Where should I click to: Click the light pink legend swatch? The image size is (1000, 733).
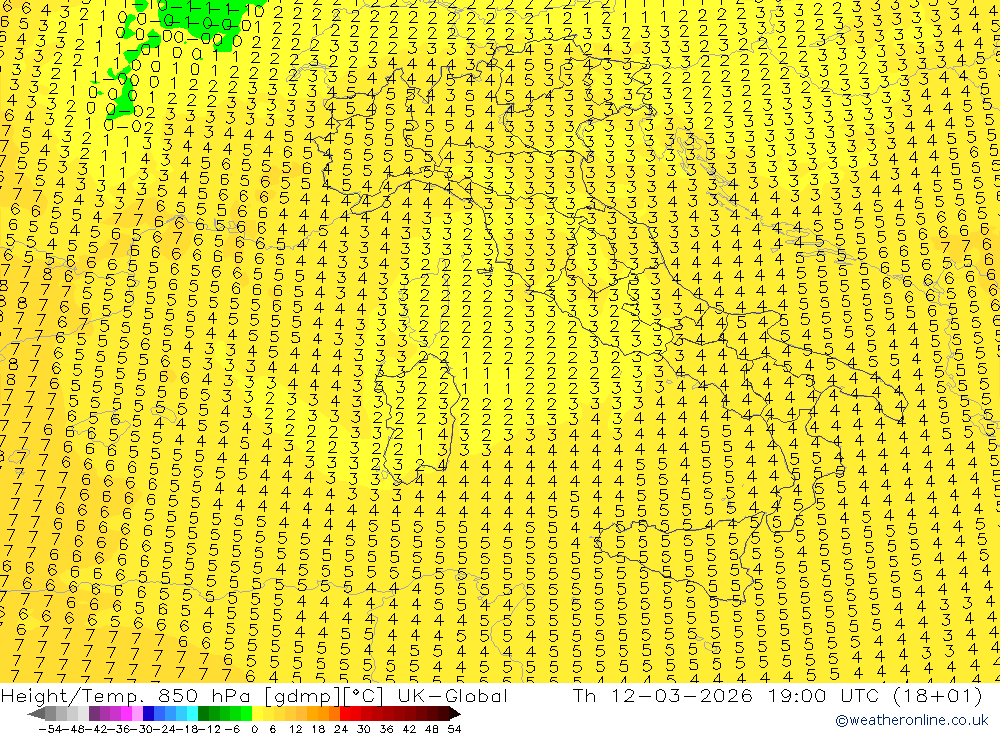point(137,714)
